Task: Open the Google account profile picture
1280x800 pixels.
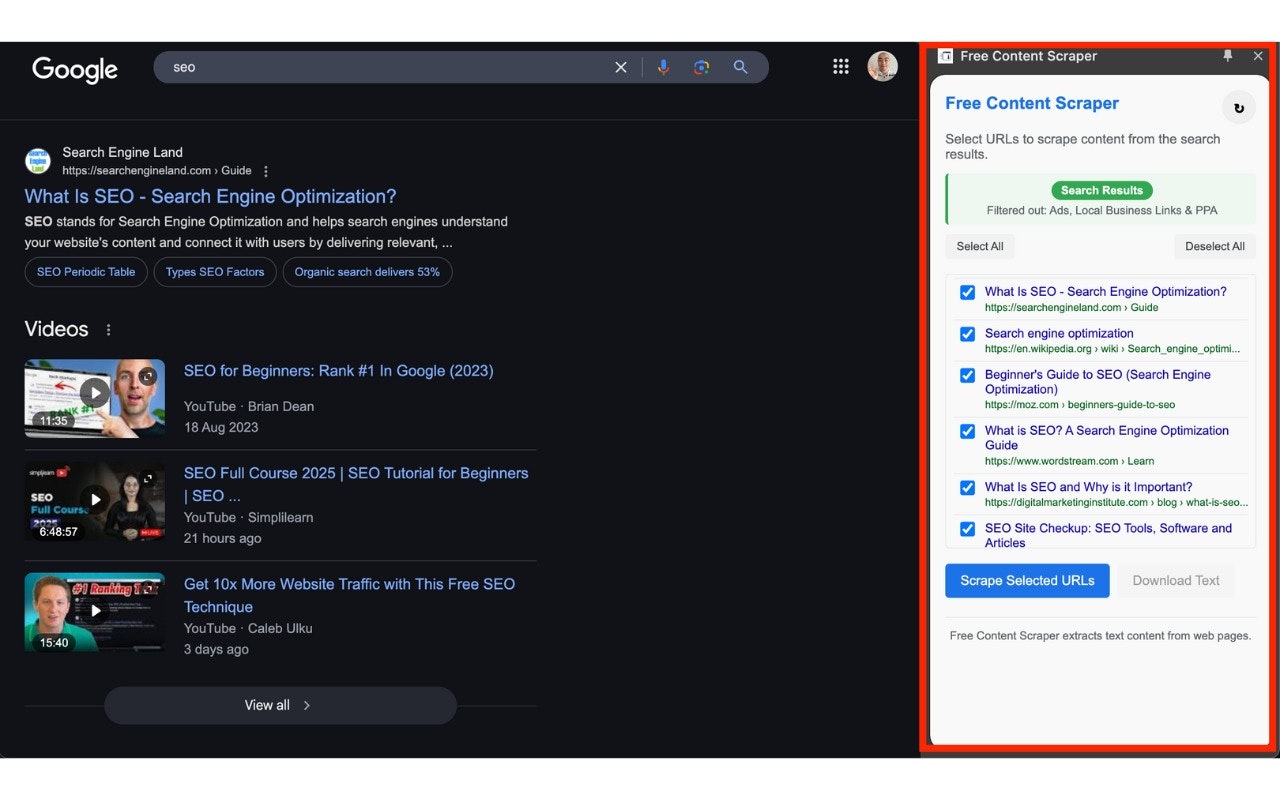Action: [x=882, y=66]
